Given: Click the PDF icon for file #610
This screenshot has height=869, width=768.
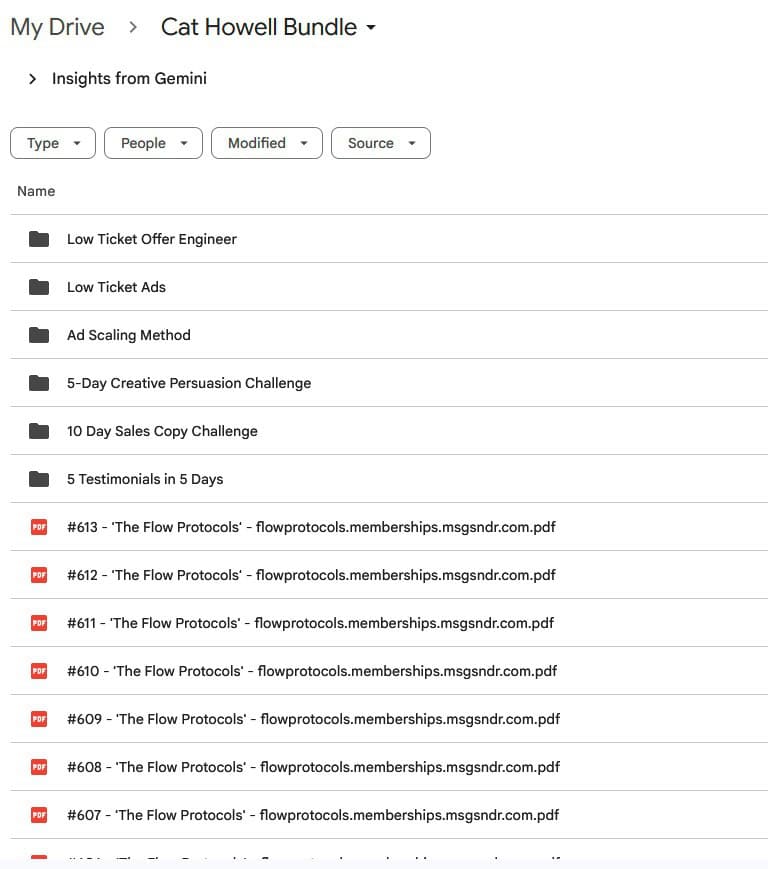Looking at the screenshot, I should (x=39, y=671).
